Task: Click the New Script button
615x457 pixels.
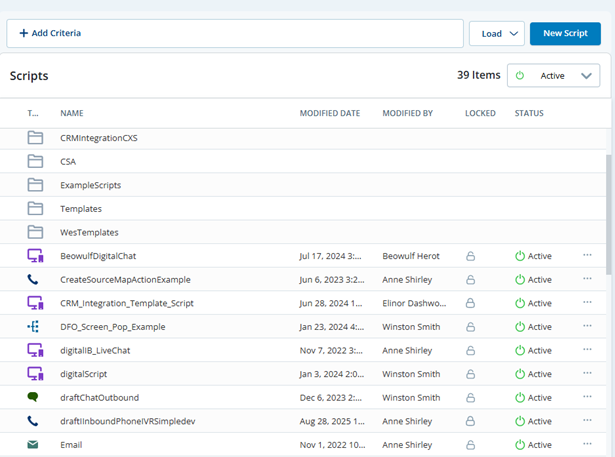Action: pyautogui.click(x=565, y=33)
